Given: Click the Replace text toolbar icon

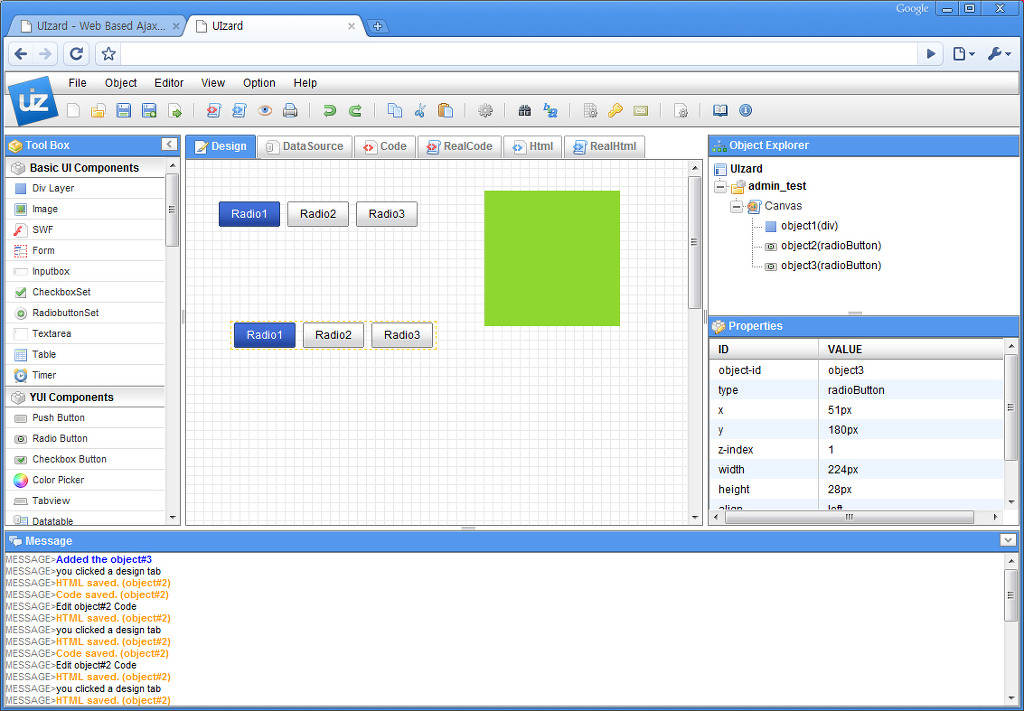Looking at the screenshot, I should pyautogui.click(x=550, y=111).
